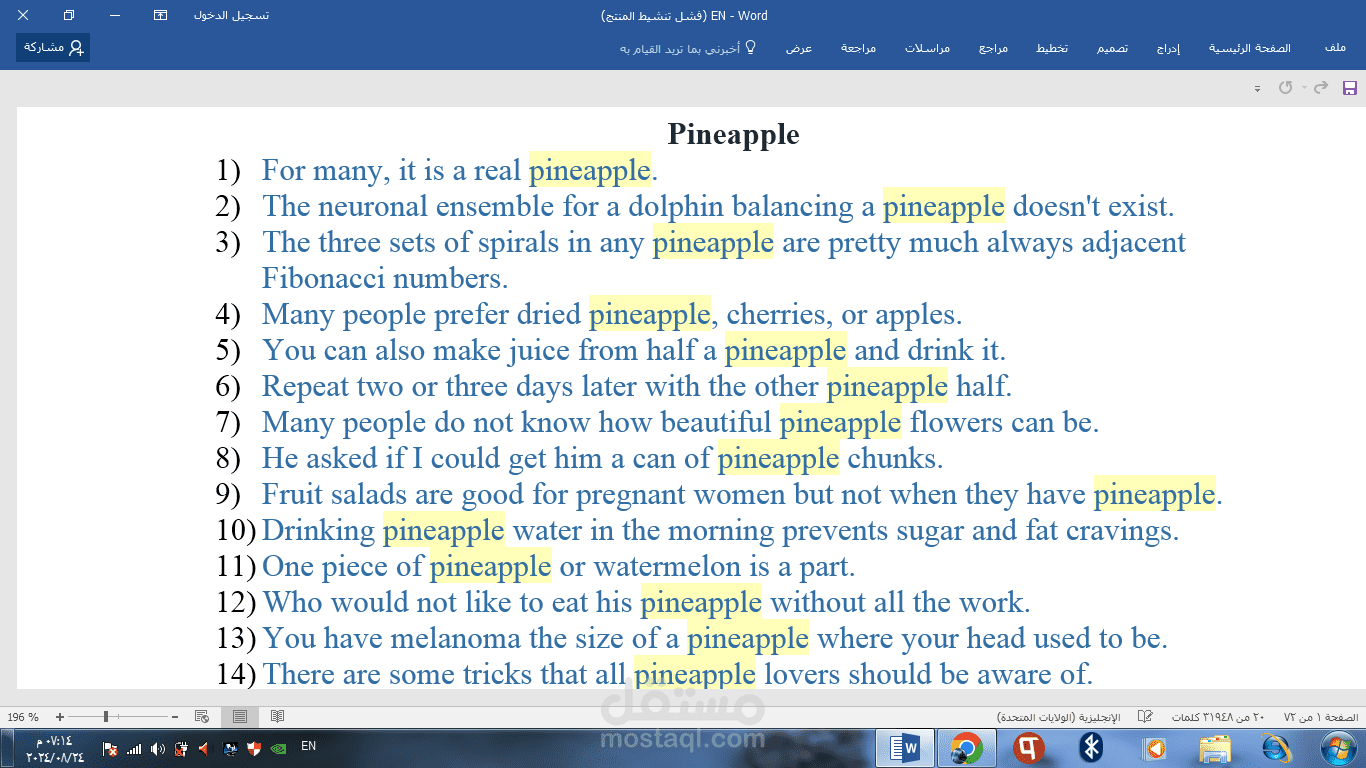Switch to the مراجعة (Review) tab
Screen dimensions: 1366x768
pos(858,48)
